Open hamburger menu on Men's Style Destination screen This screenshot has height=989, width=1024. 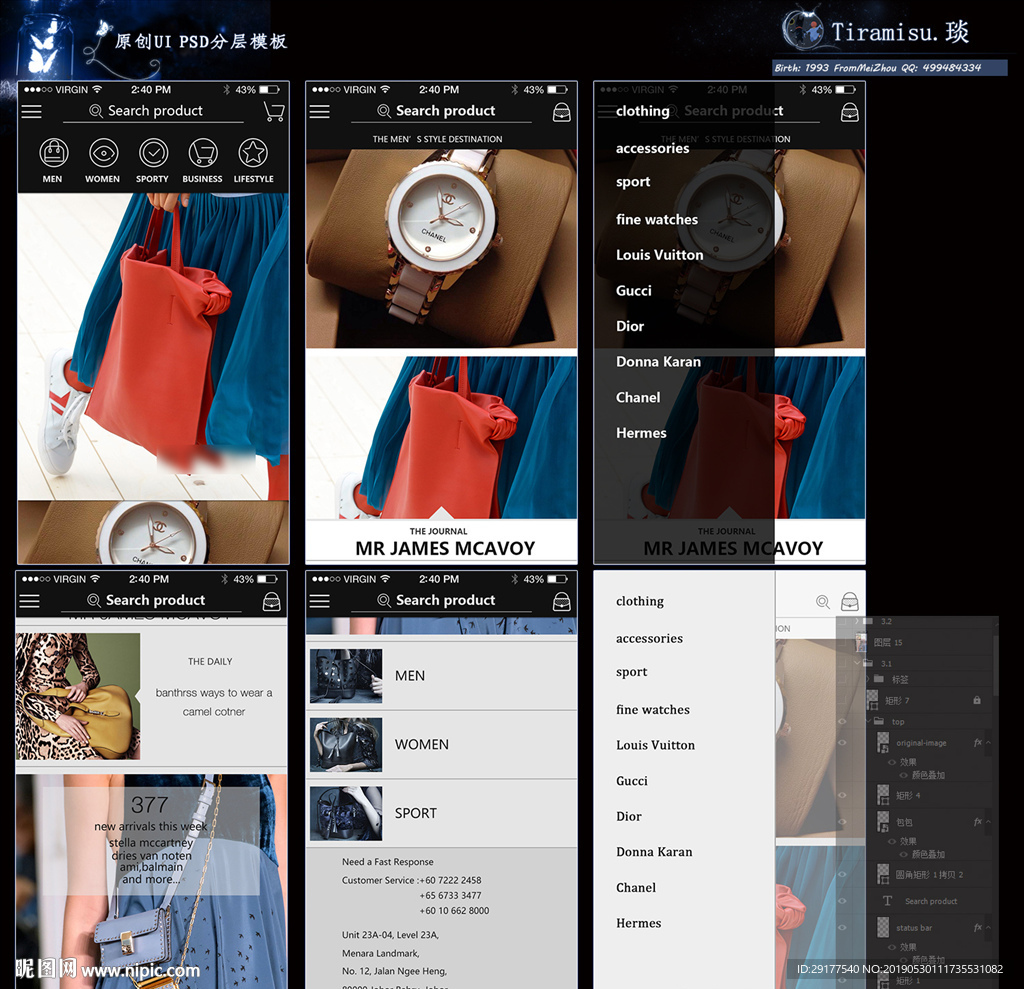click(319, 112)
